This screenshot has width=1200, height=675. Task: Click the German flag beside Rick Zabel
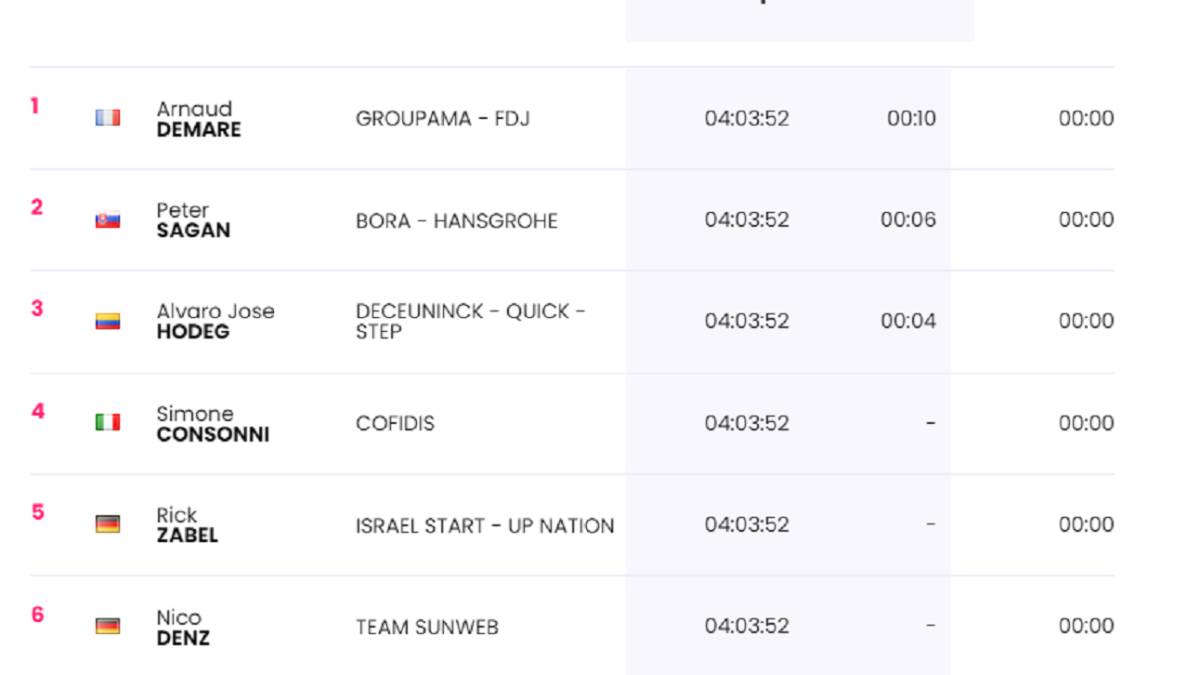pos(108,524)
